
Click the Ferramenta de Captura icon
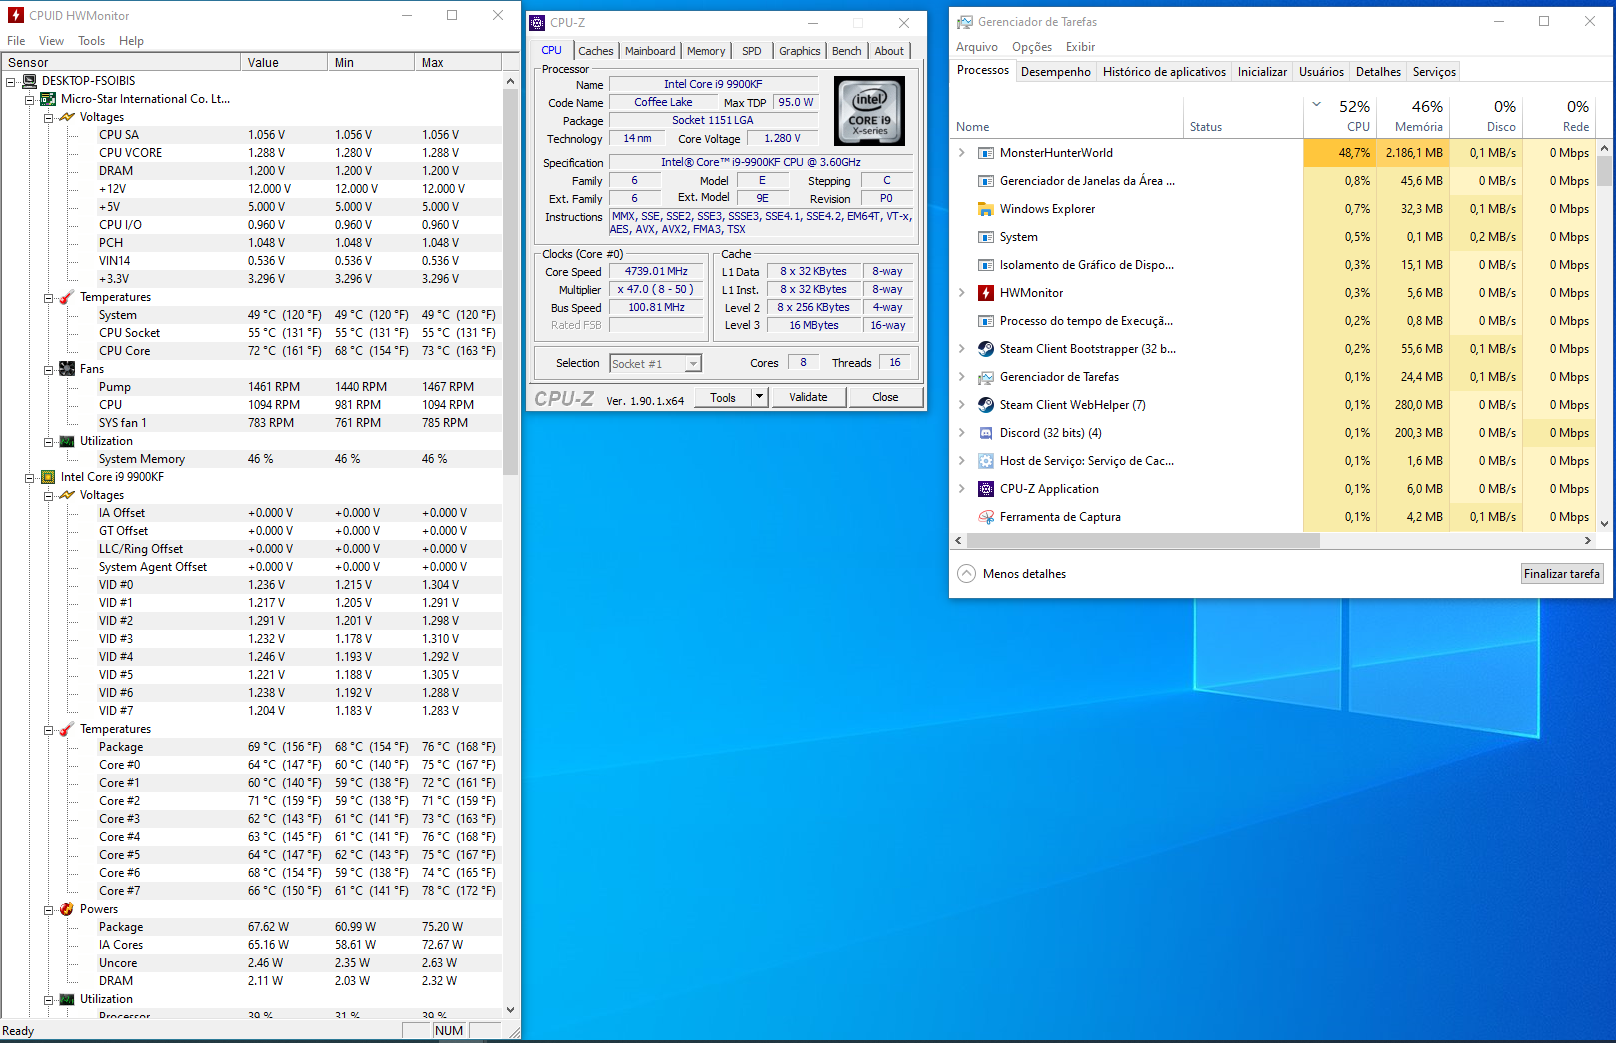pyautogui.click(x=985, y=517)
